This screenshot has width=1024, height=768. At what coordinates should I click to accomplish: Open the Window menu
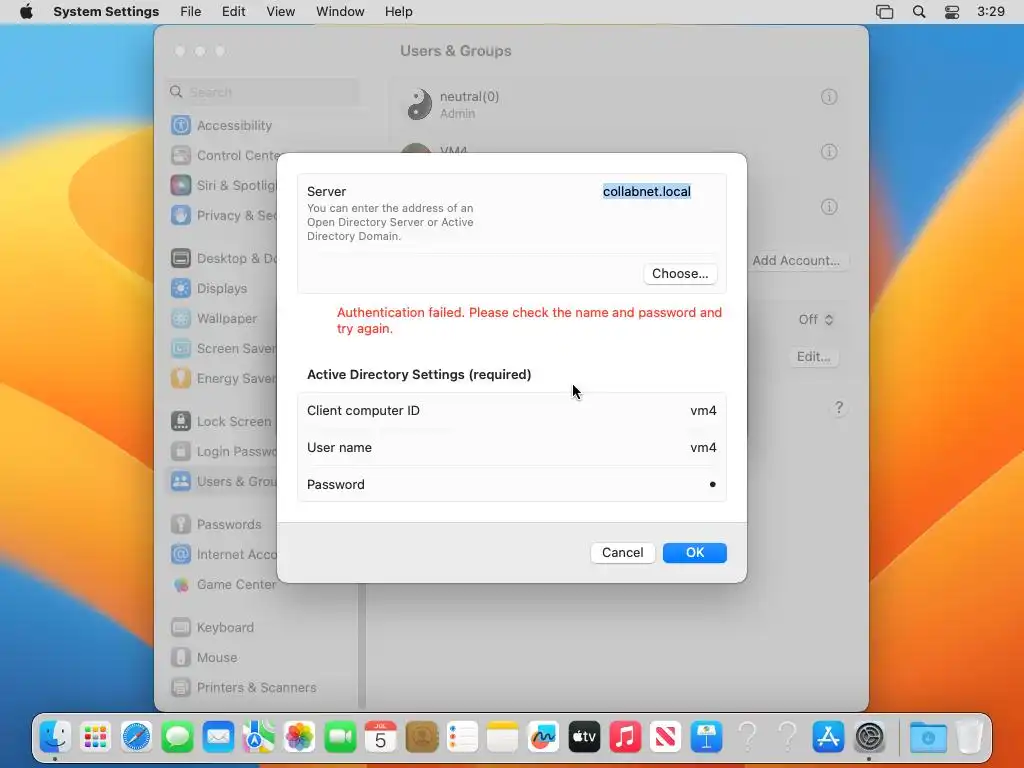[340, 12]
